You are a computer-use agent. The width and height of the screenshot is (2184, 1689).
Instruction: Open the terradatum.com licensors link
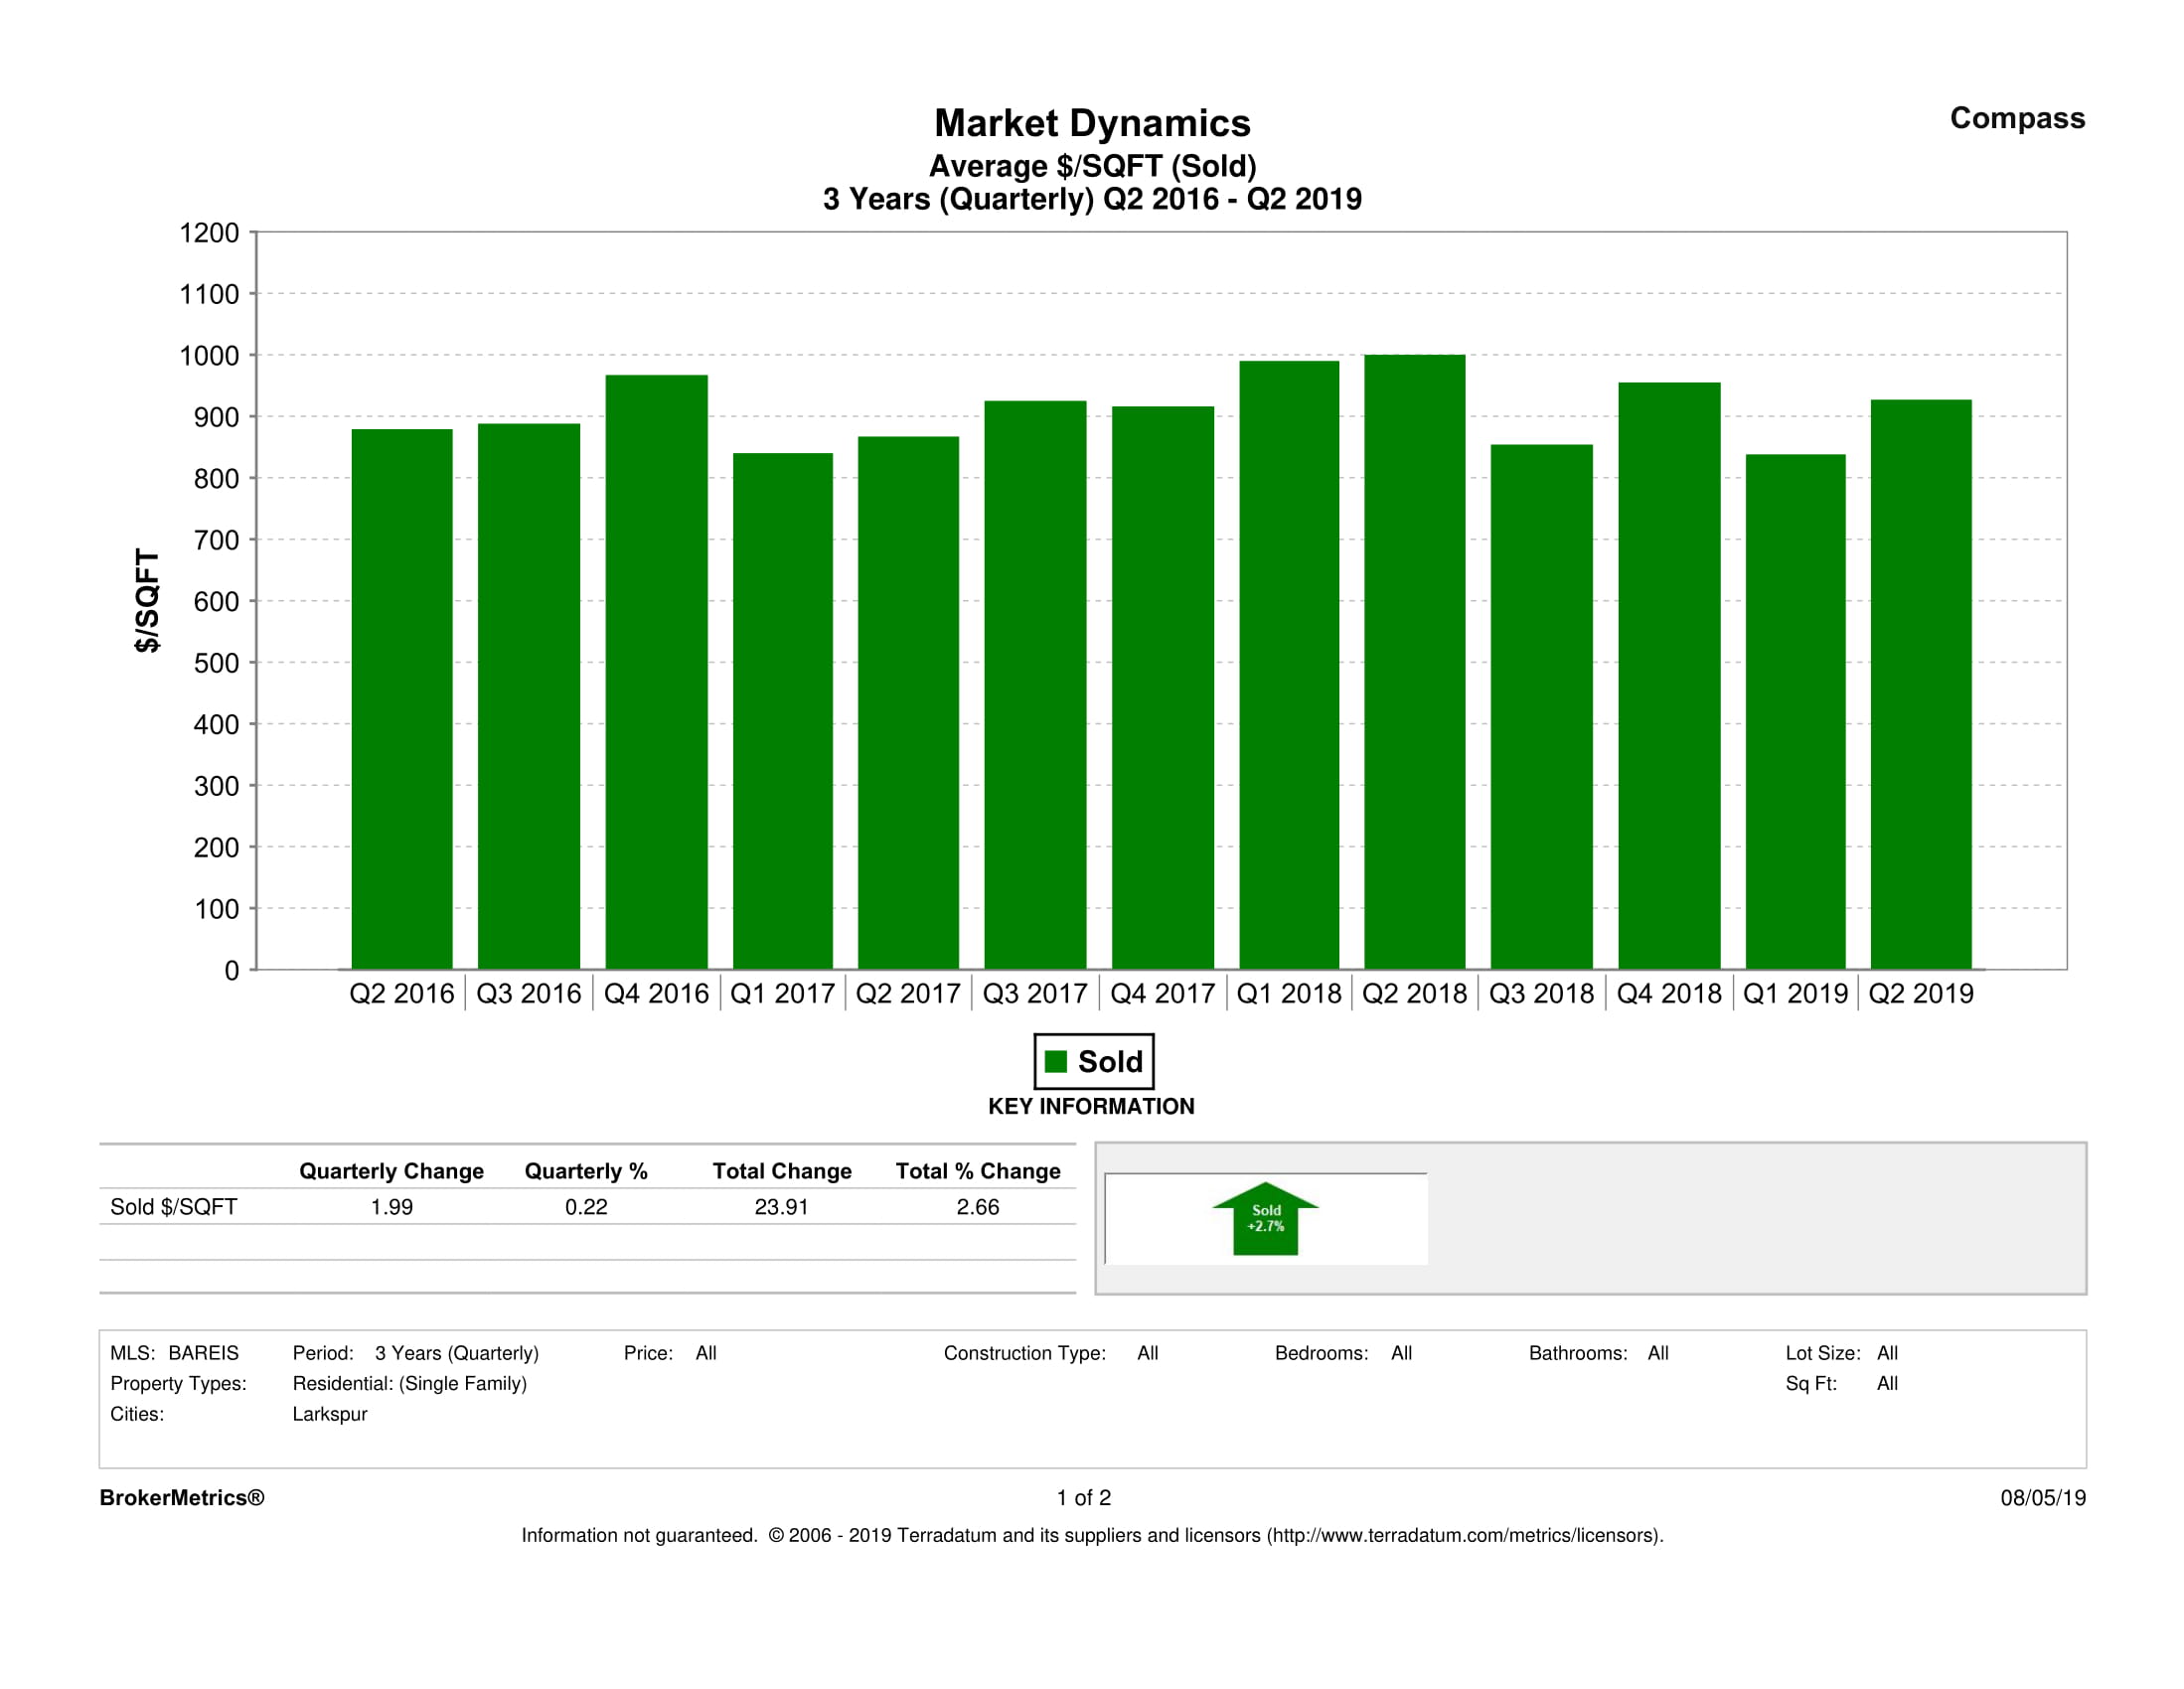click(1463, 1535)
